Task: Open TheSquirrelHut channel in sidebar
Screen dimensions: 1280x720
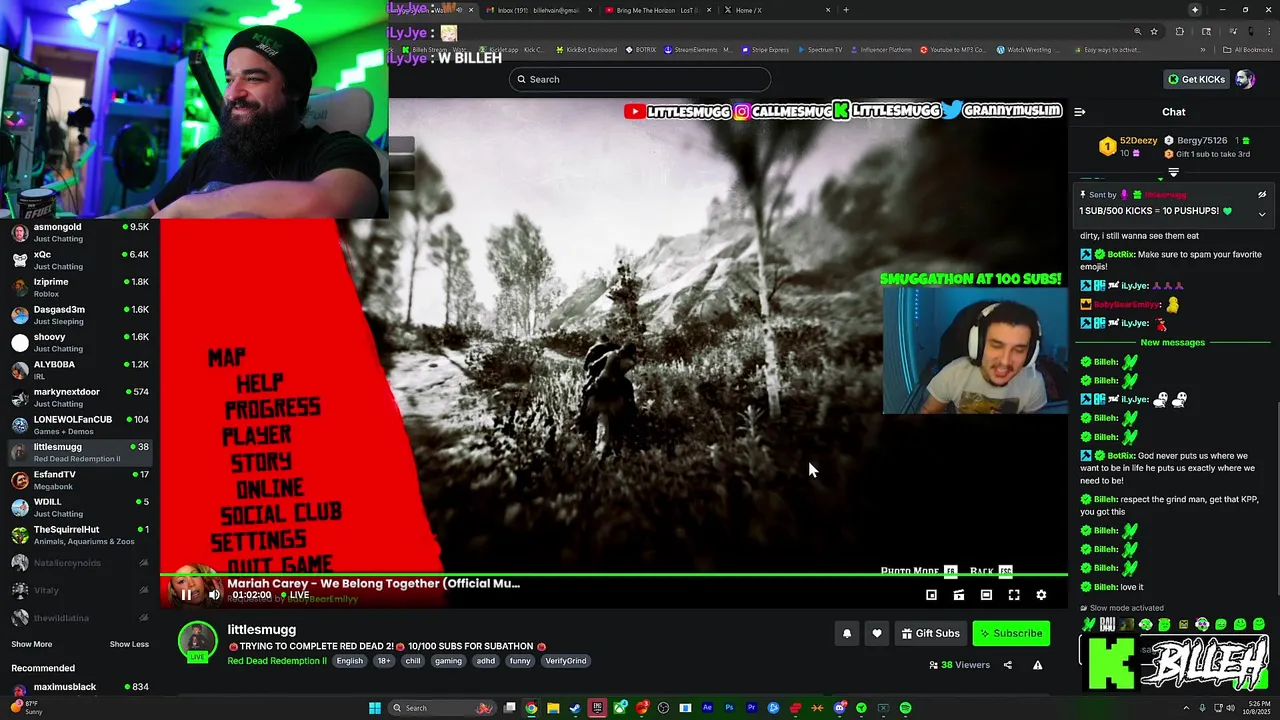Action: point(80,535)
